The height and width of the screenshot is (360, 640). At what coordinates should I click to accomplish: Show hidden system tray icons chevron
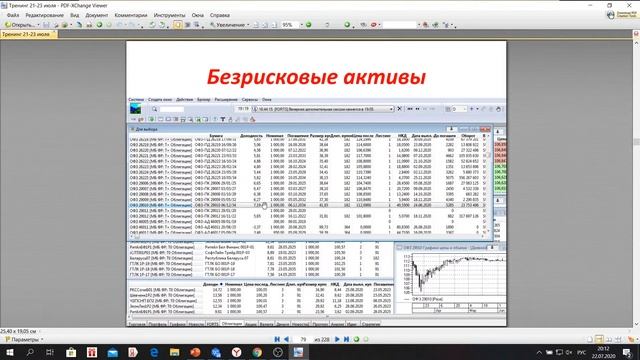click(x=539, y=352)
